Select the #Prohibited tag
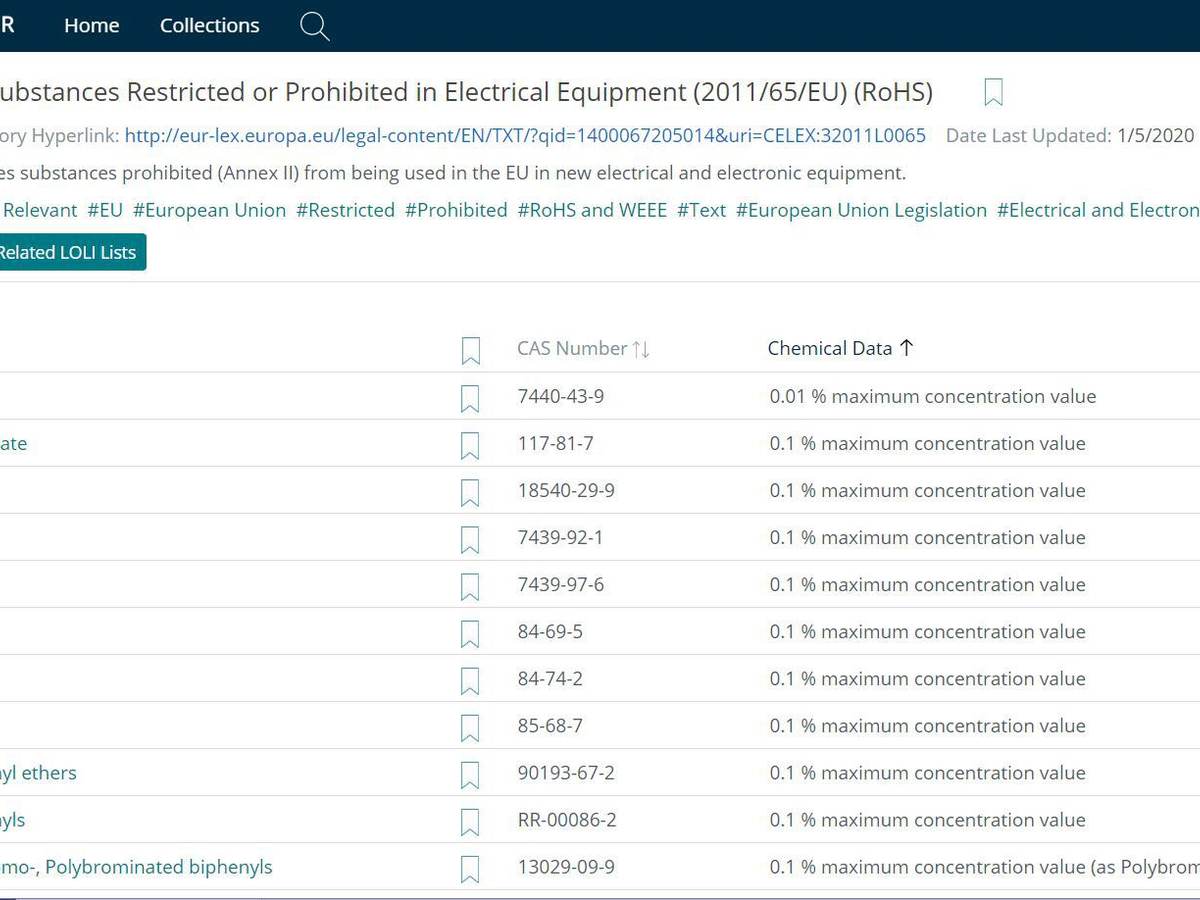1200x900 pixels. pyautogui.click(x=456, y=210)
